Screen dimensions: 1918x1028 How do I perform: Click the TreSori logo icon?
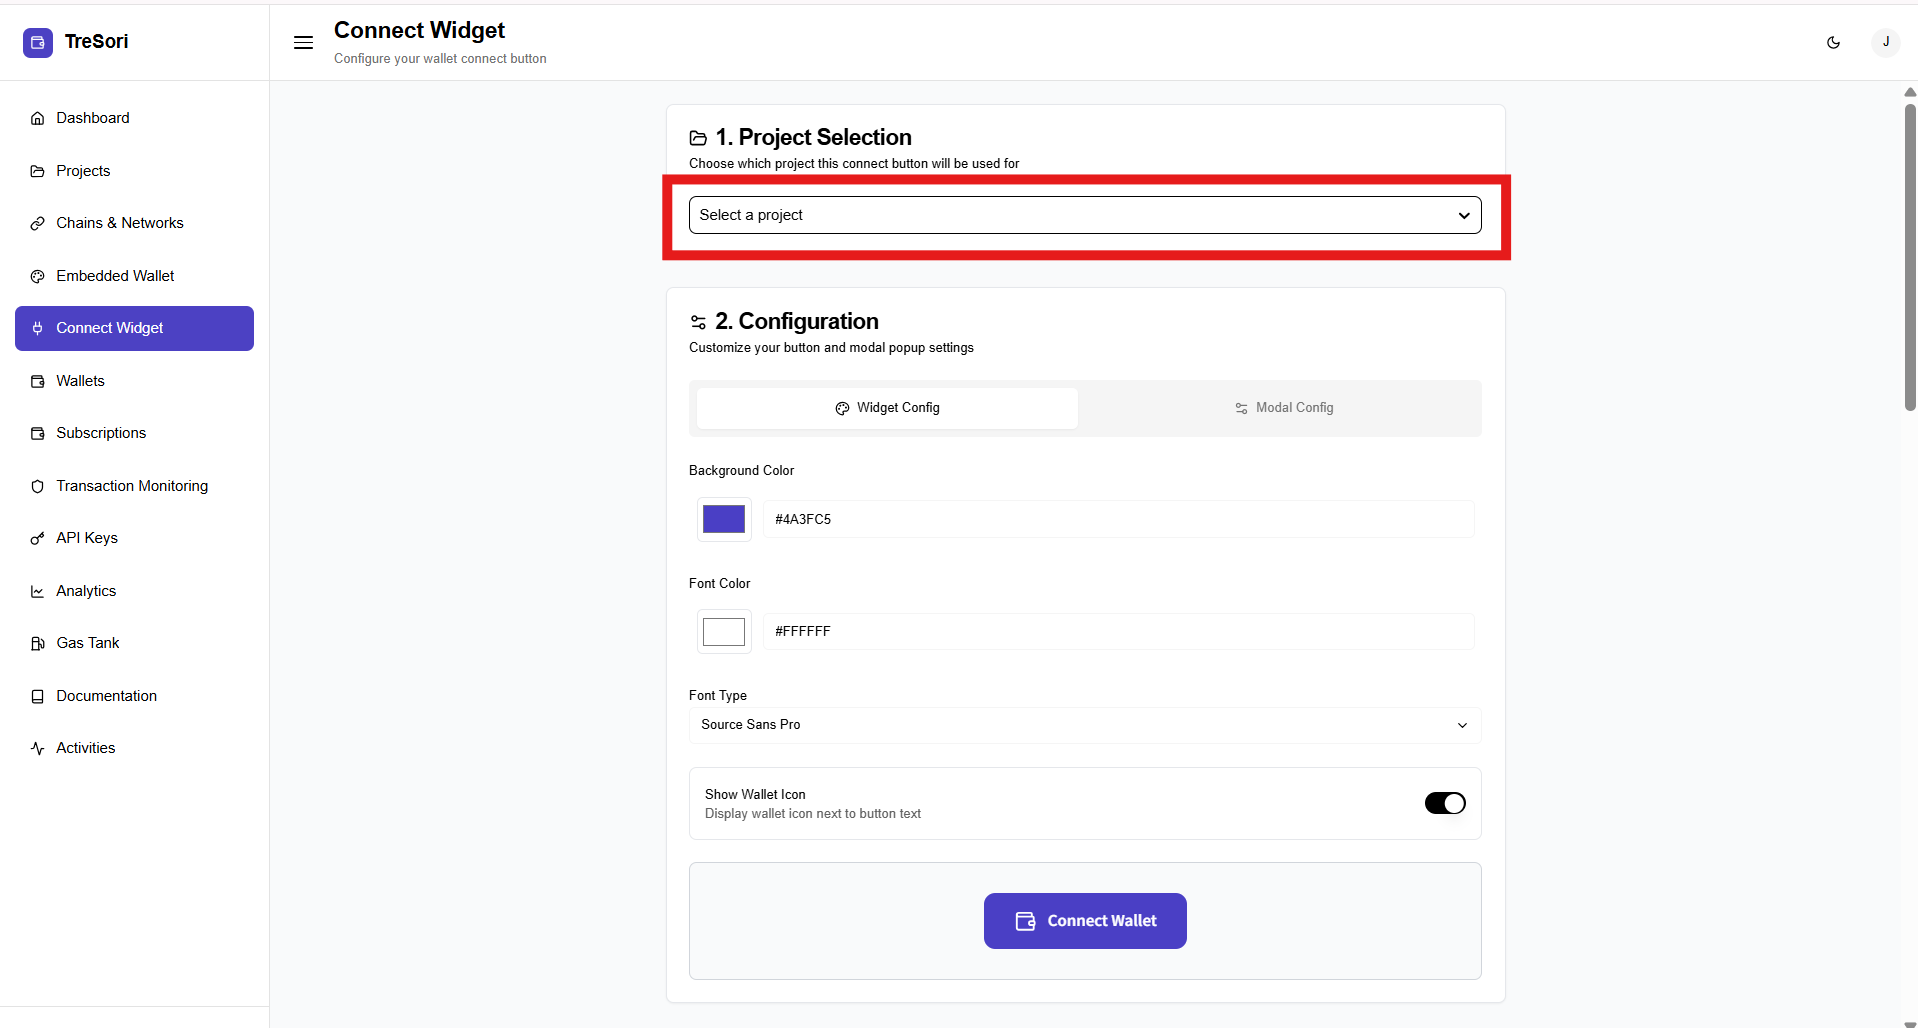click(x=38, y=42)
